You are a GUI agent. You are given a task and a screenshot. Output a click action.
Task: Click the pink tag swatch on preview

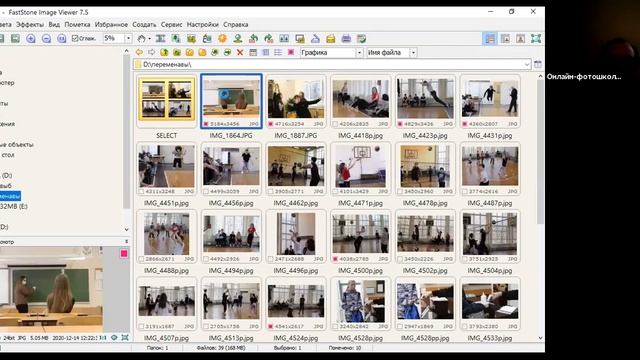click(x=124, y=254)
